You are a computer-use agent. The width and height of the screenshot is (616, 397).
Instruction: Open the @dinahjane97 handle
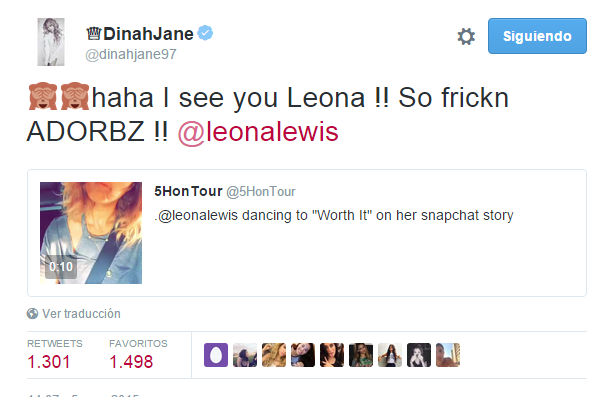point(131,54)
